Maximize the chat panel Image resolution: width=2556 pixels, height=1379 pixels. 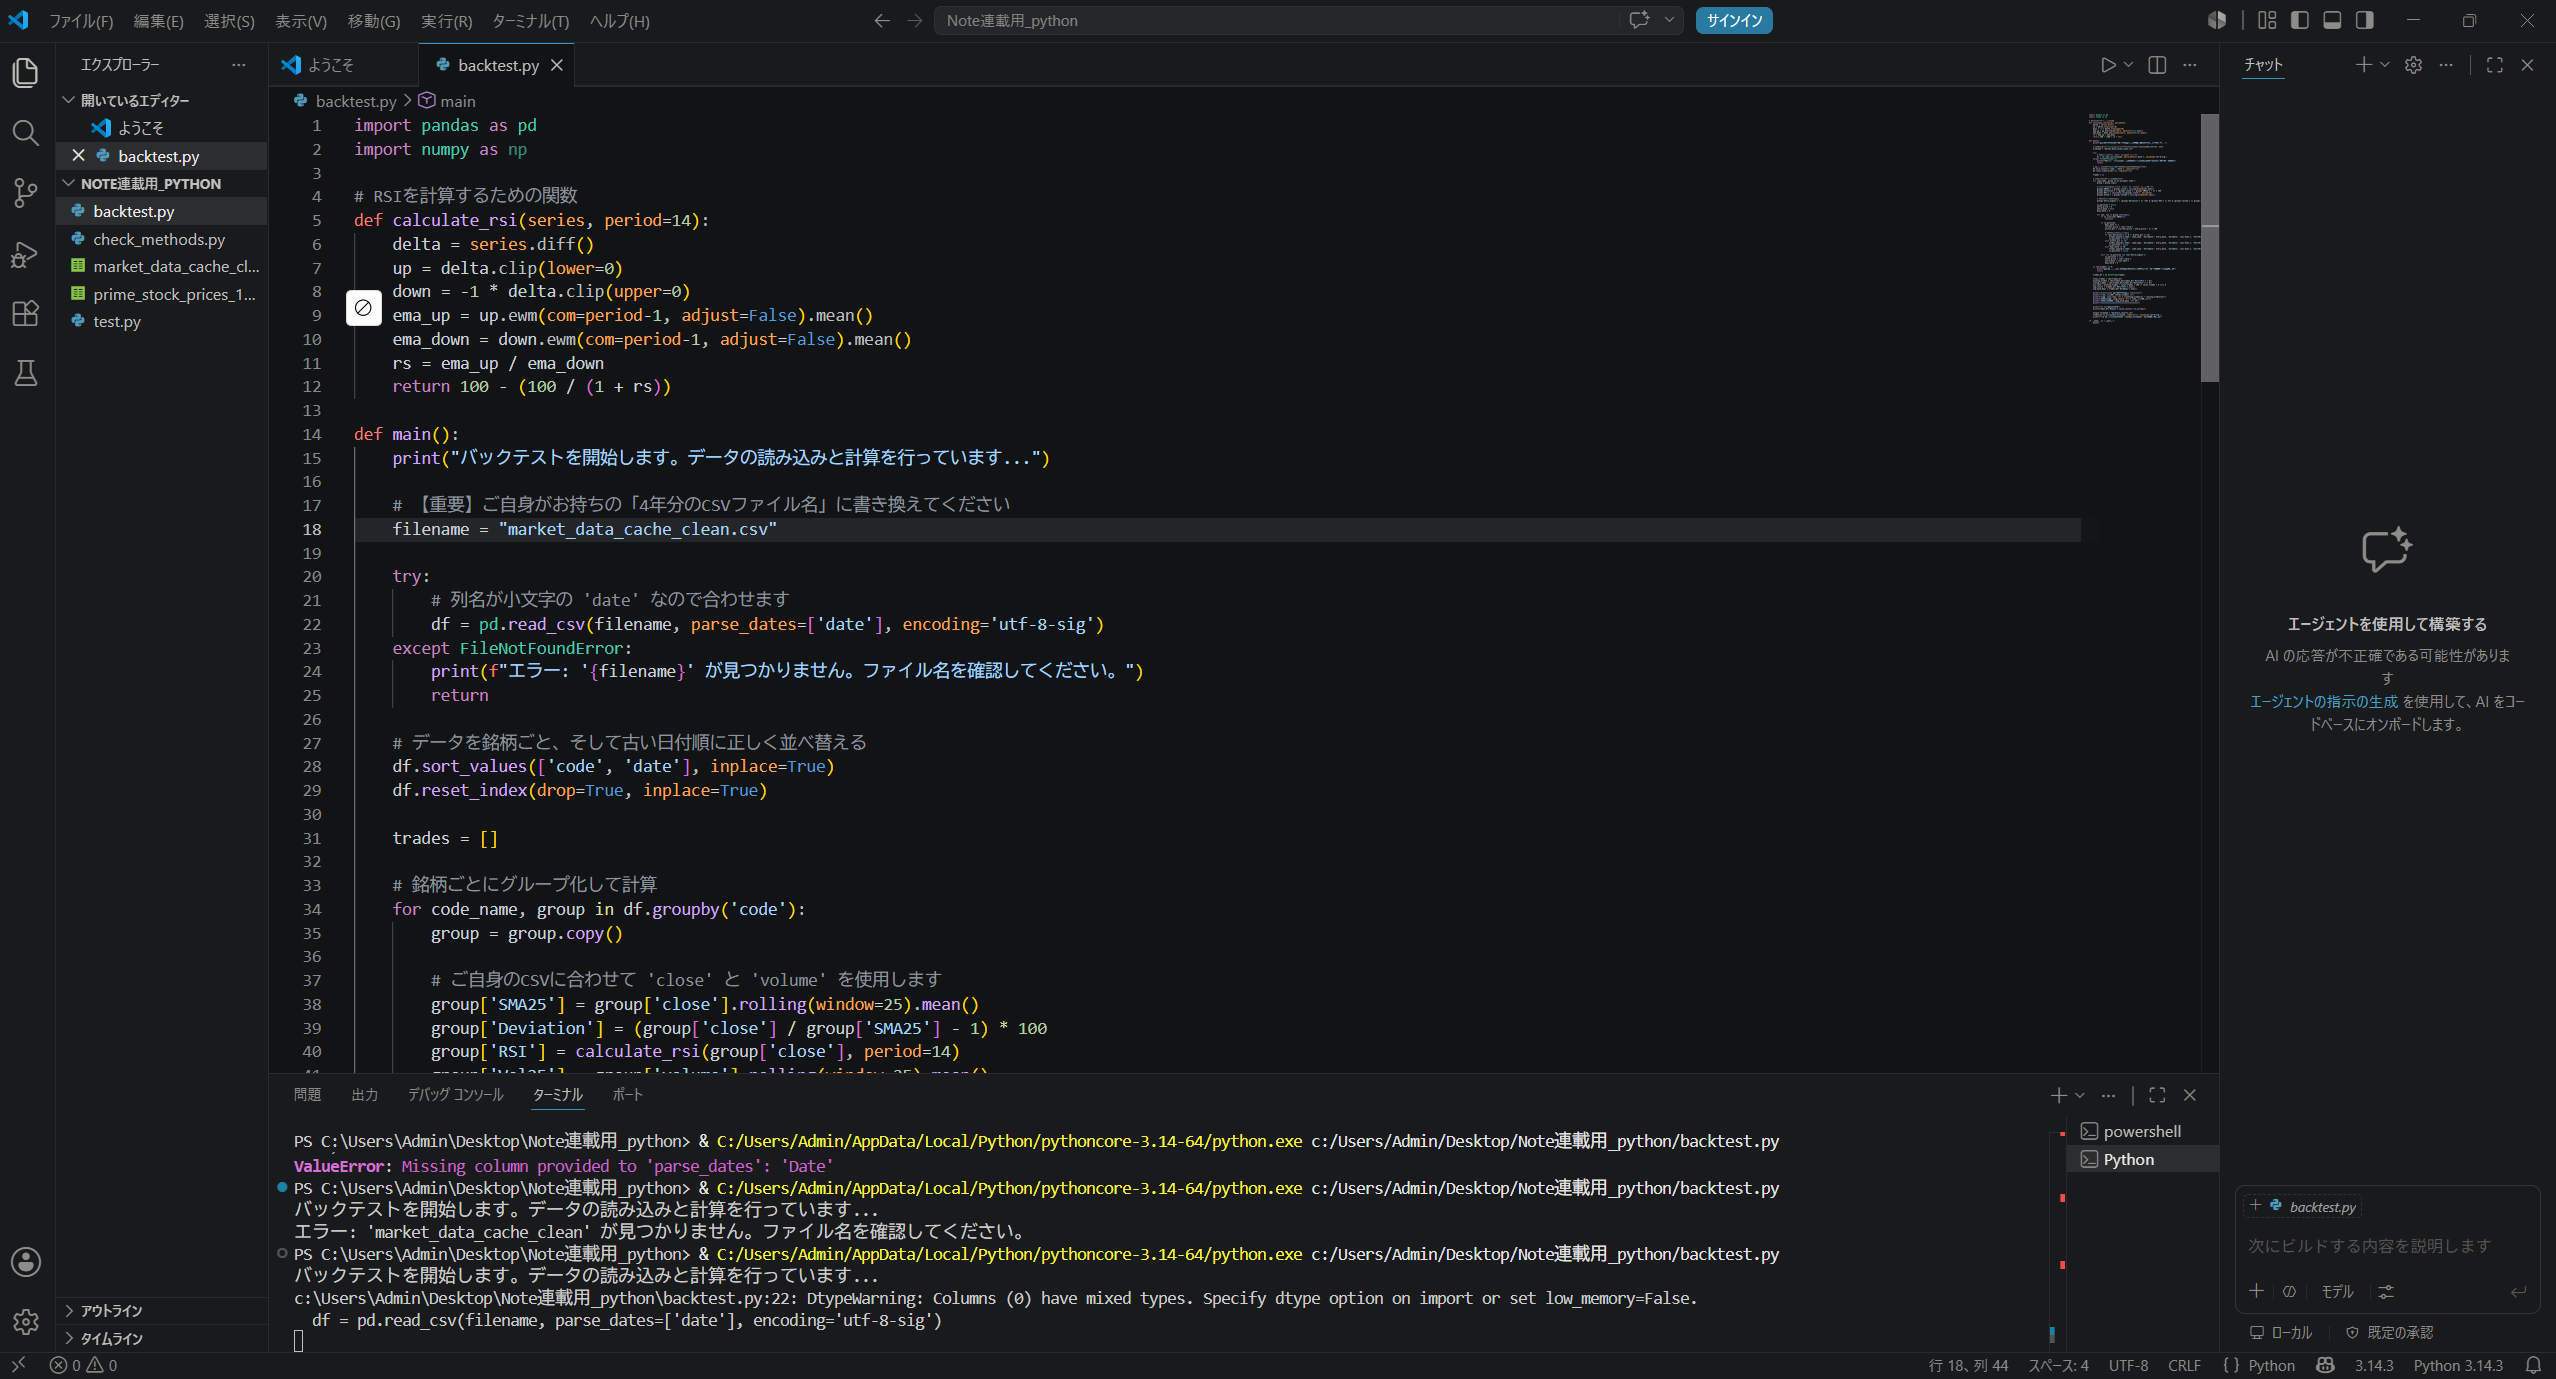(x=2495, y=65)
